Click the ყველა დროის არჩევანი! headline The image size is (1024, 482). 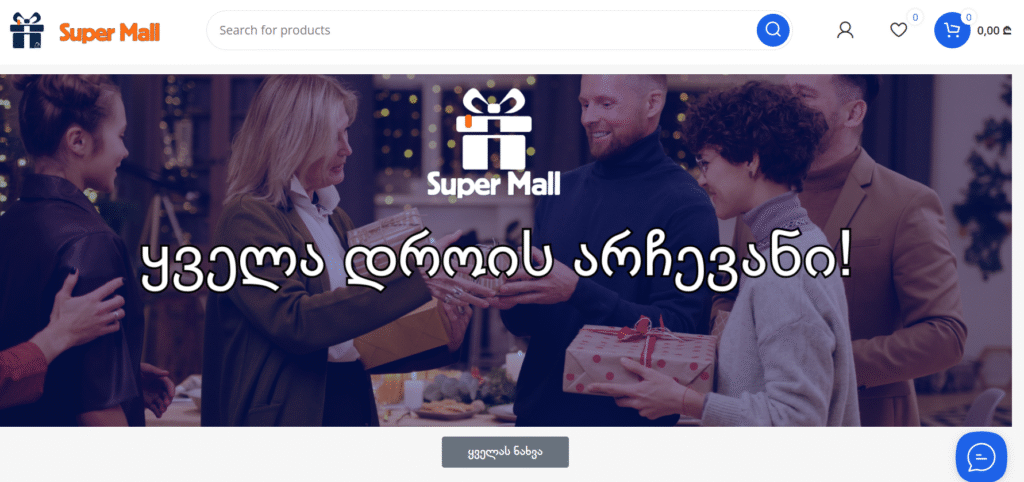coord(496,265)
